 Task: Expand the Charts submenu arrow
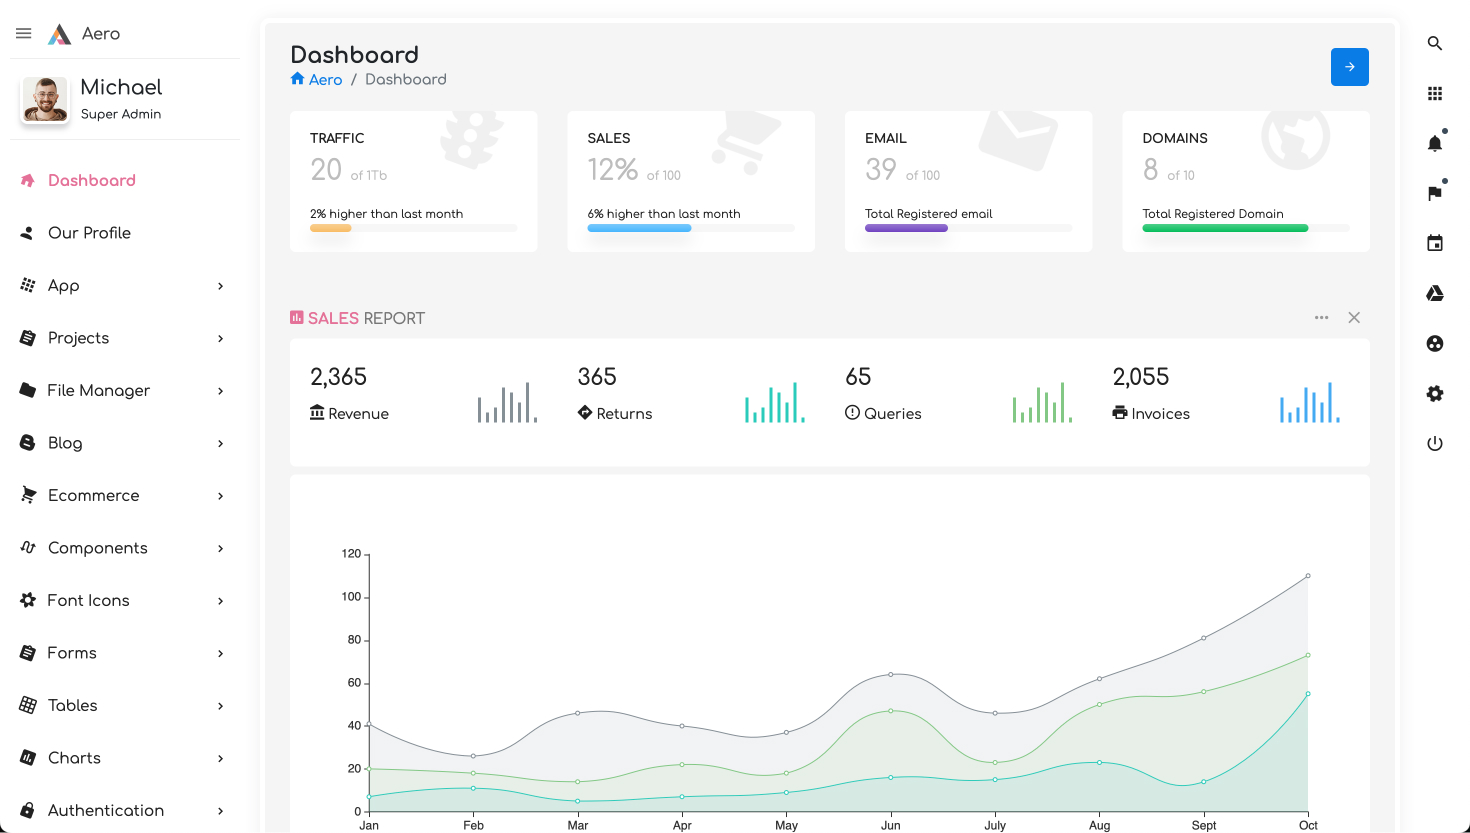[221, 758]
